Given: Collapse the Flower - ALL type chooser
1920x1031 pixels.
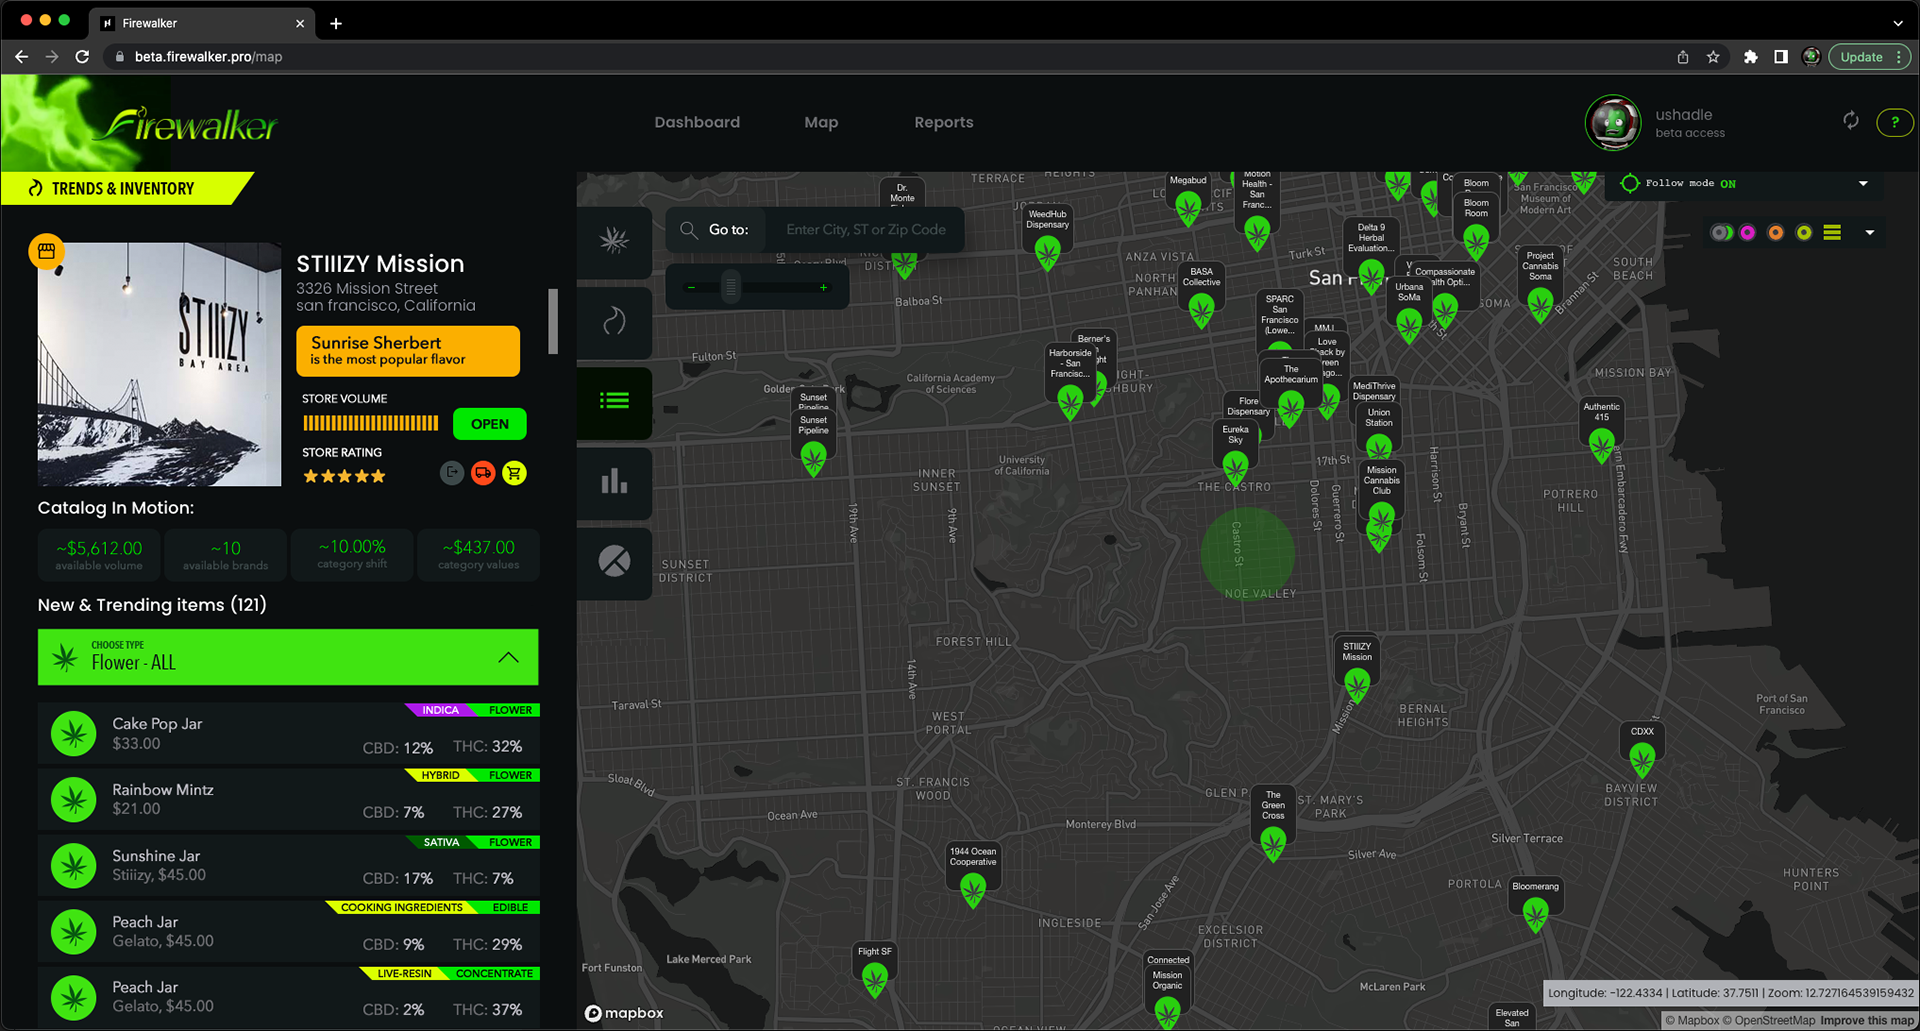Looking at the screenshot, I should pos(508,657).
